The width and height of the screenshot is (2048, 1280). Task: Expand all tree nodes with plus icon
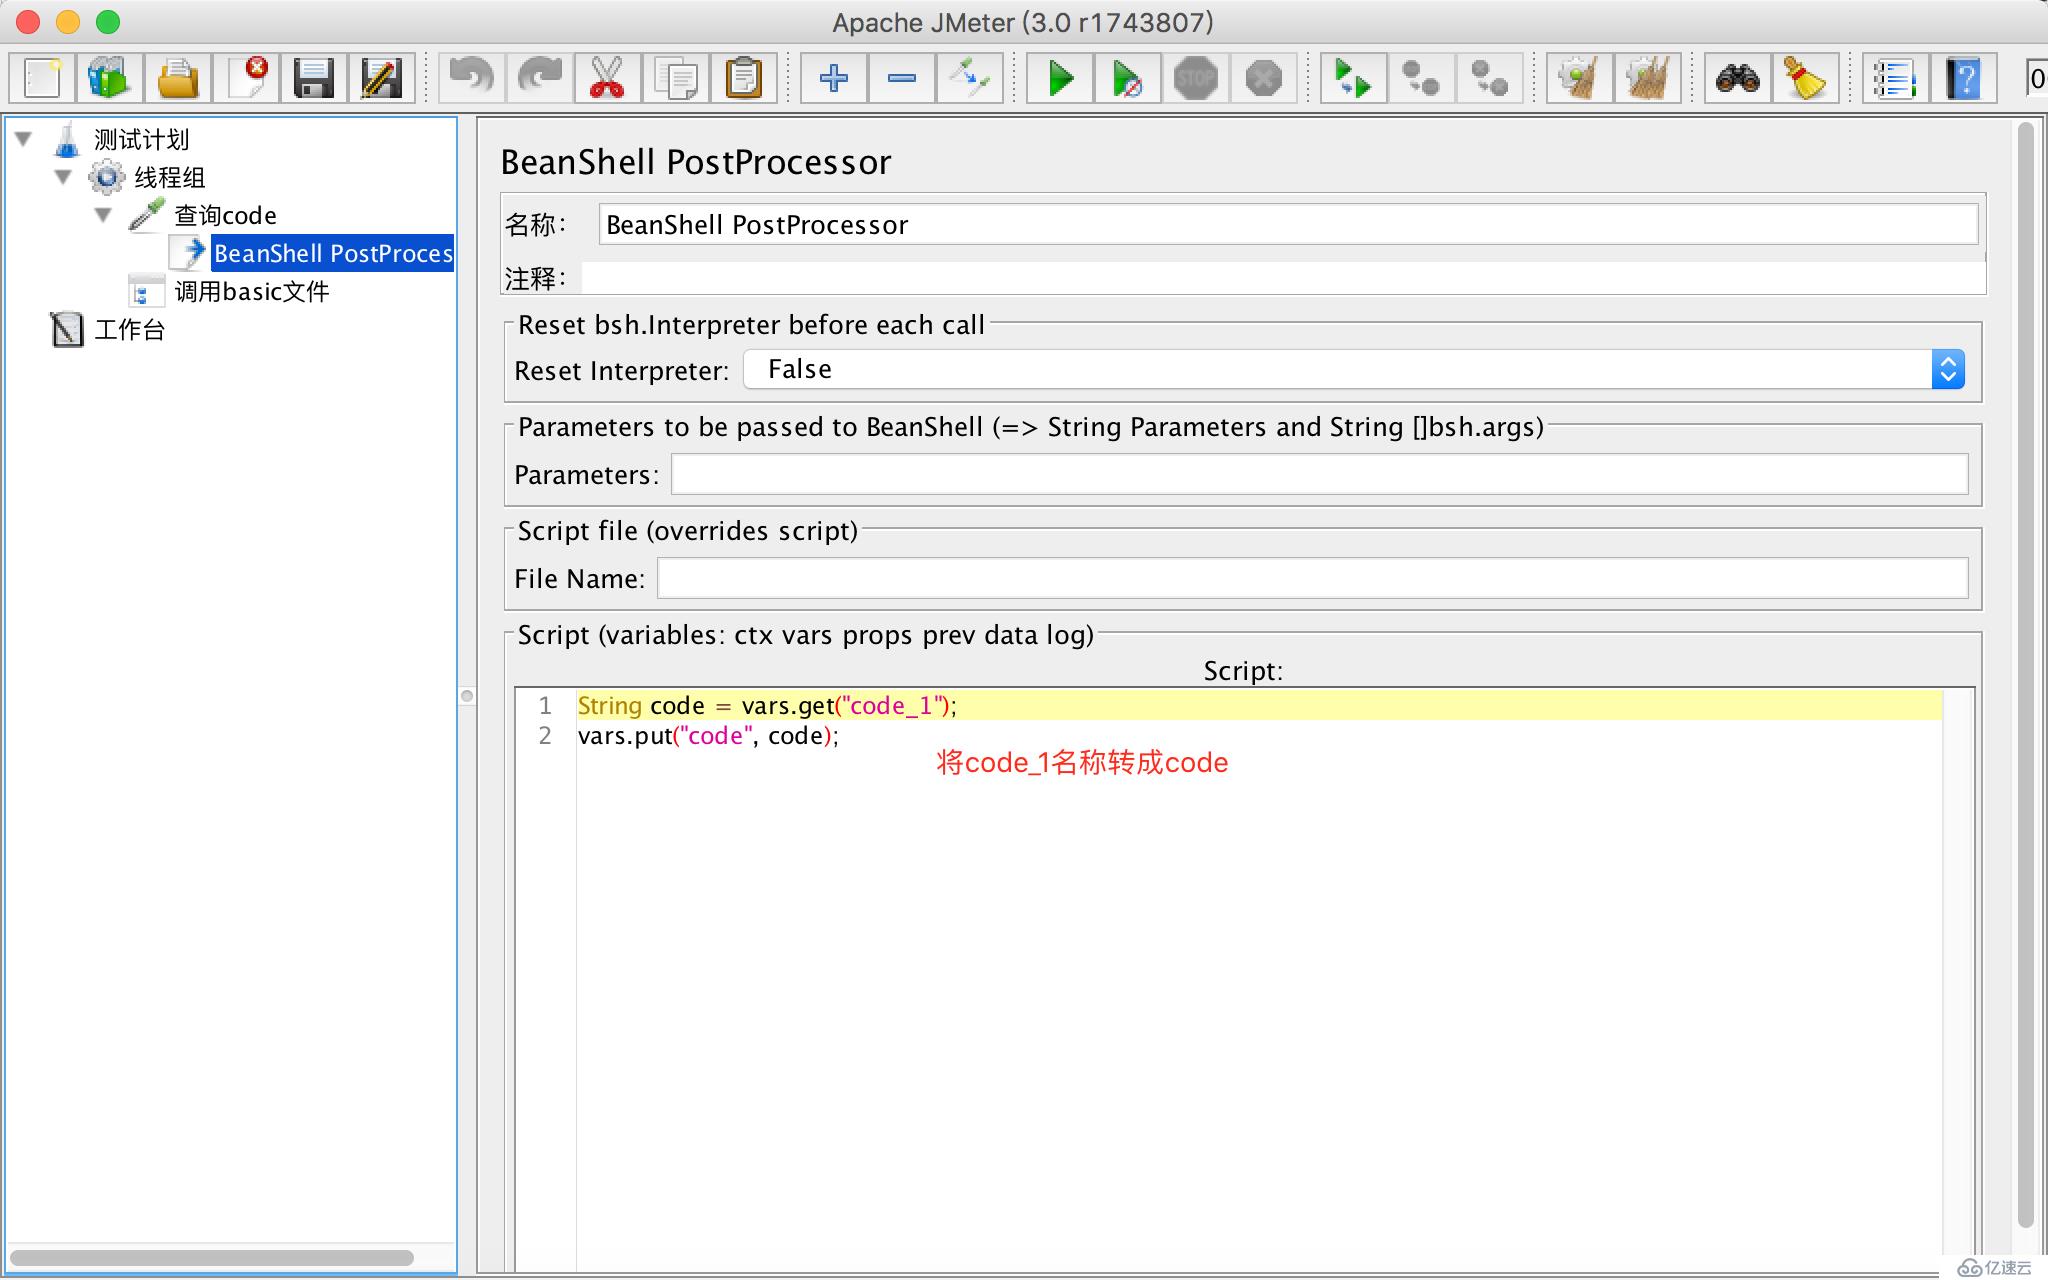[x=834, y=78]
